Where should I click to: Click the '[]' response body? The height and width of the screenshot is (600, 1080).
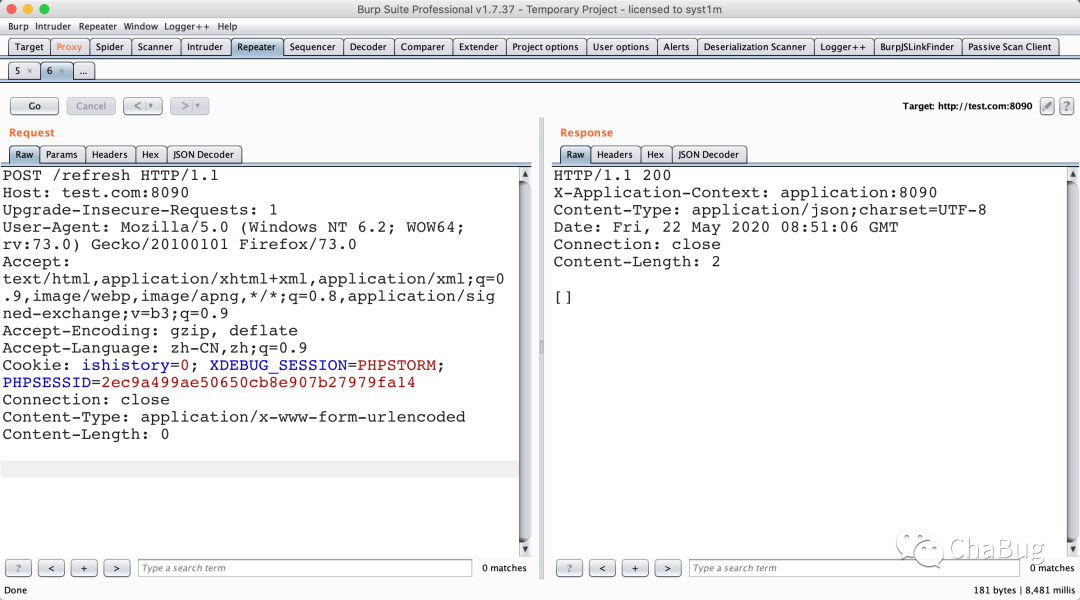[563, 297]
